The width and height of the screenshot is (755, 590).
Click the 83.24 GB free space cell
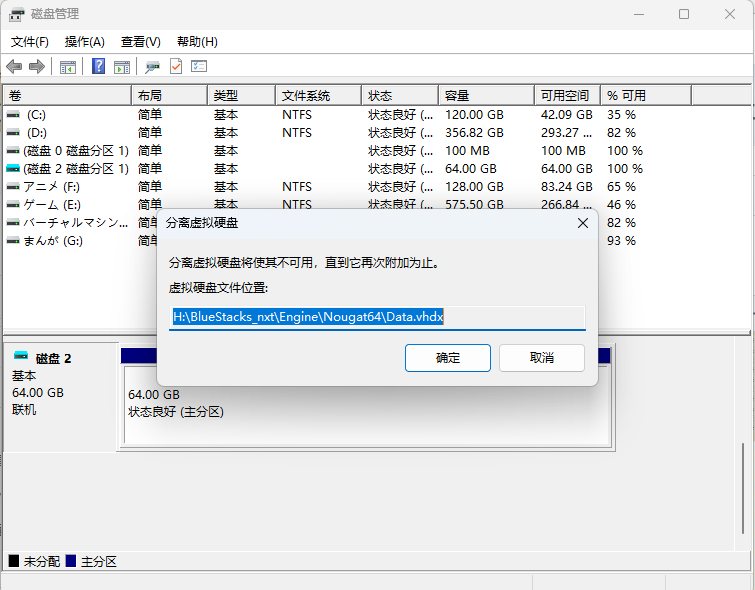pos(566,187)
